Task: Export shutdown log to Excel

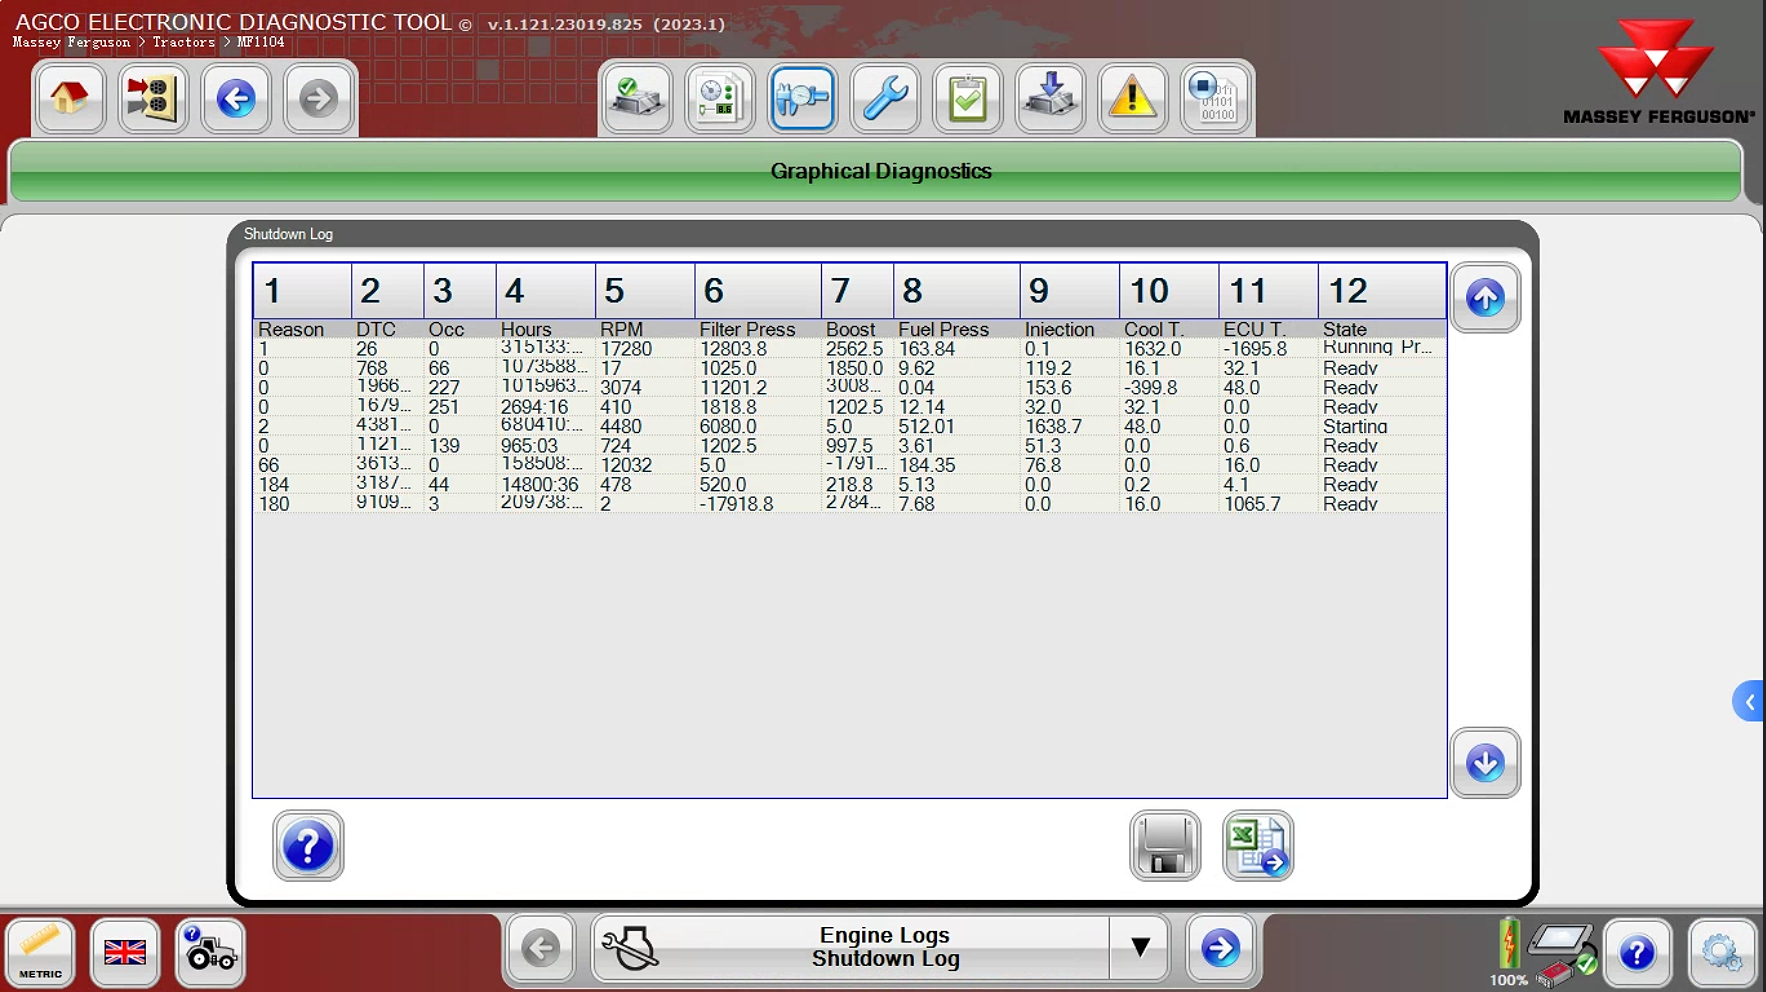Action: 1257,846
